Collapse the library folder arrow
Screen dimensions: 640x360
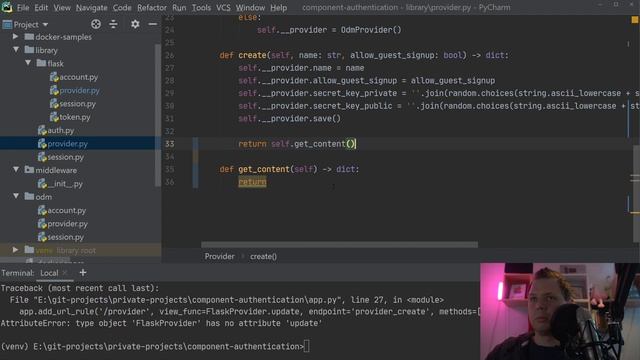coord(16,50)
